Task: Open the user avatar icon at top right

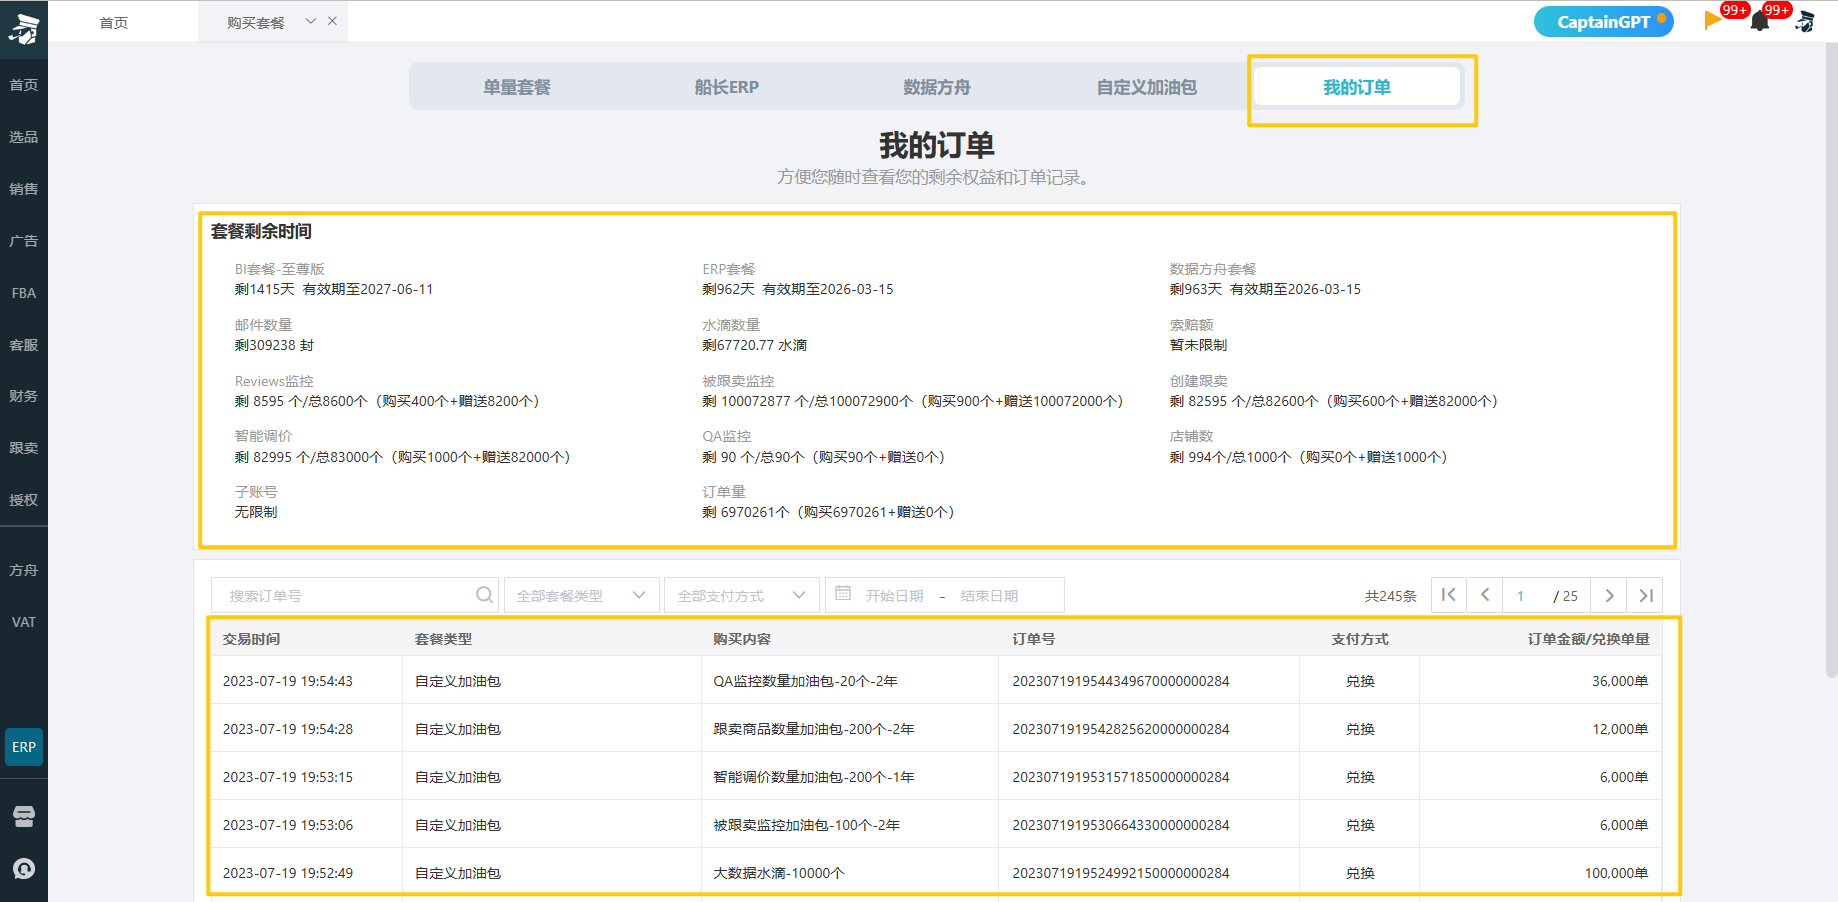Action: pos(1806,21)
